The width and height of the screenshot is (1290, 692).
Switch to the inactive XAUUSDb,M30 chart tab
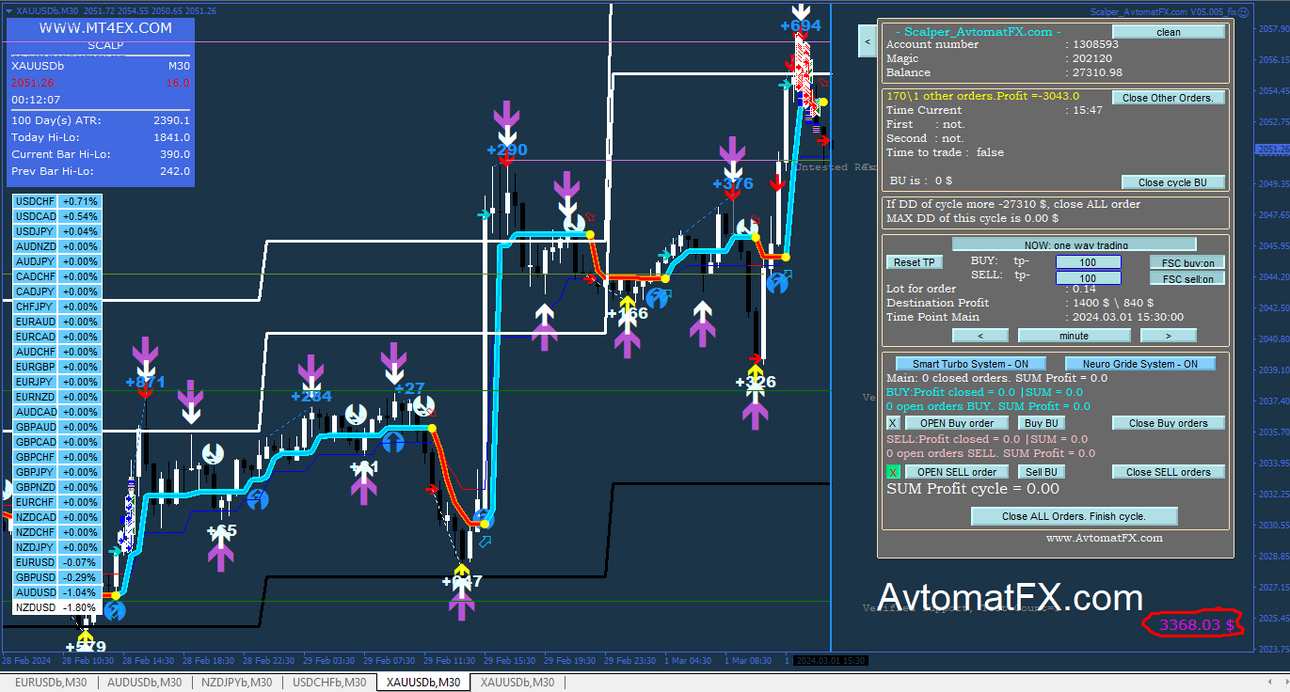click(517, 682)
